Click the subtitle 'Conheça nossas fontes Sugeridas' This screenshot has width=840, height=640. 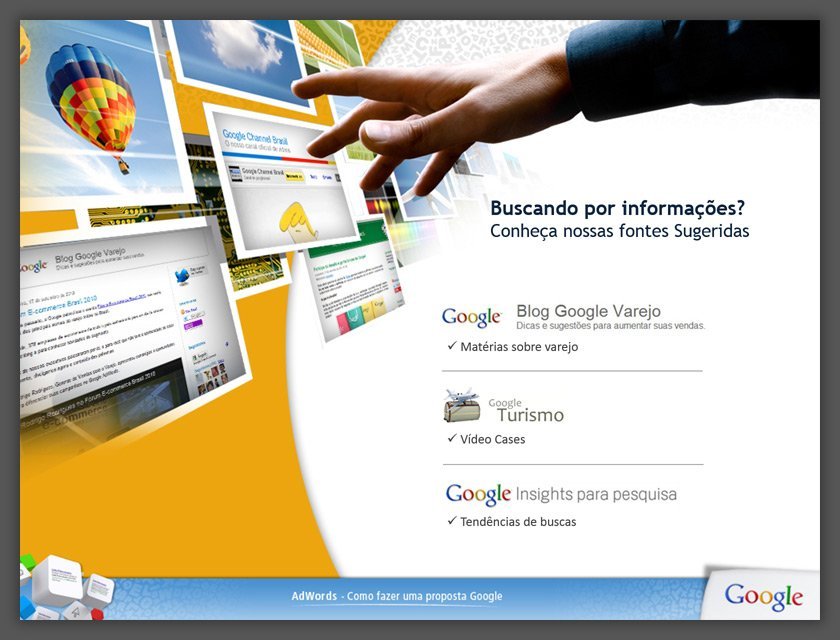pos(619,231)
